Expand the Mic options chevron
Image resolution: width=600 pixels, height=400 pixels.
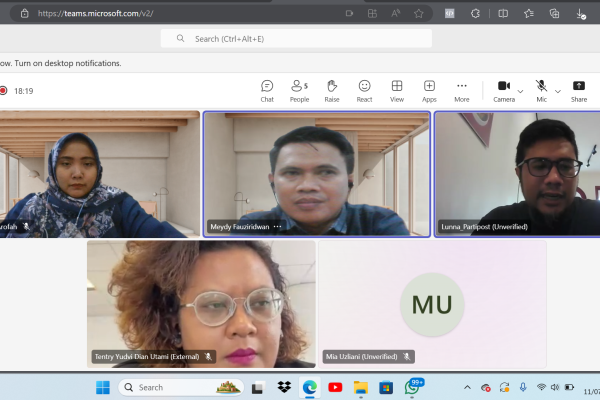click(558, 91)
